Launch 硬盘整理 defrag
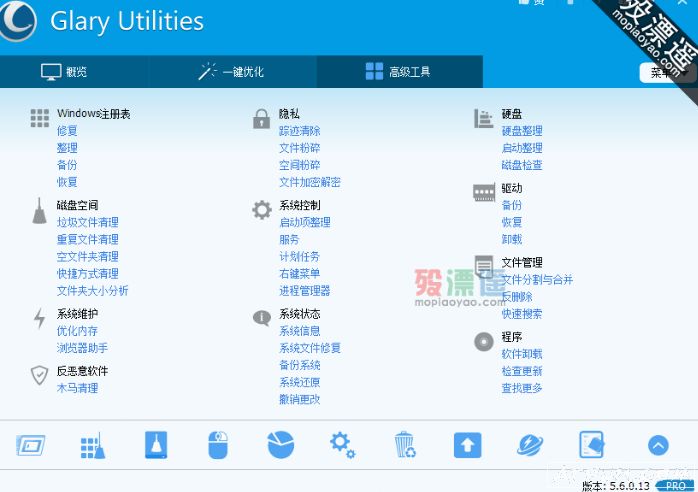Image resolution: width=698 pixels, height=492 pixels. click(x=522, y=131)
